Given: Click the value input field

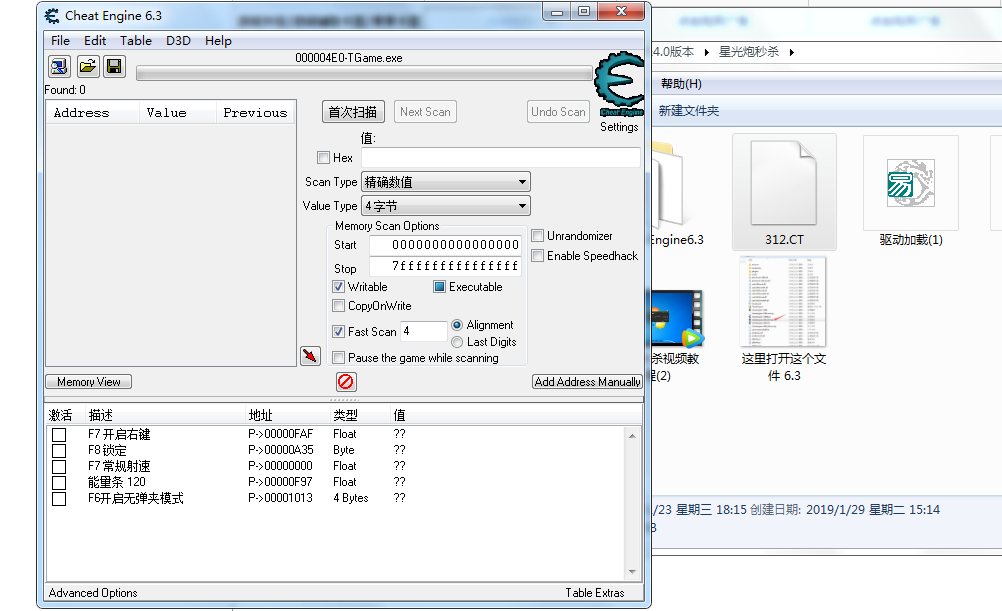Looking at the screenshot, I should [500, 158].
